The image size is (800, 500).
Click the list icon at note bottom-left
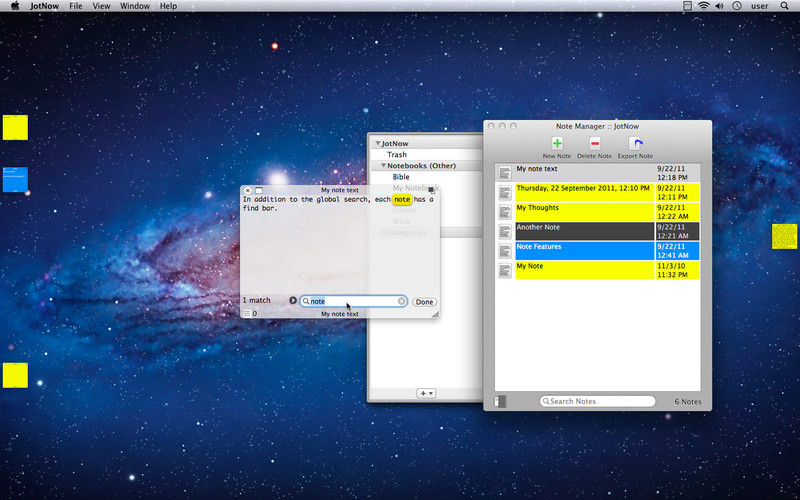[247, 314]
